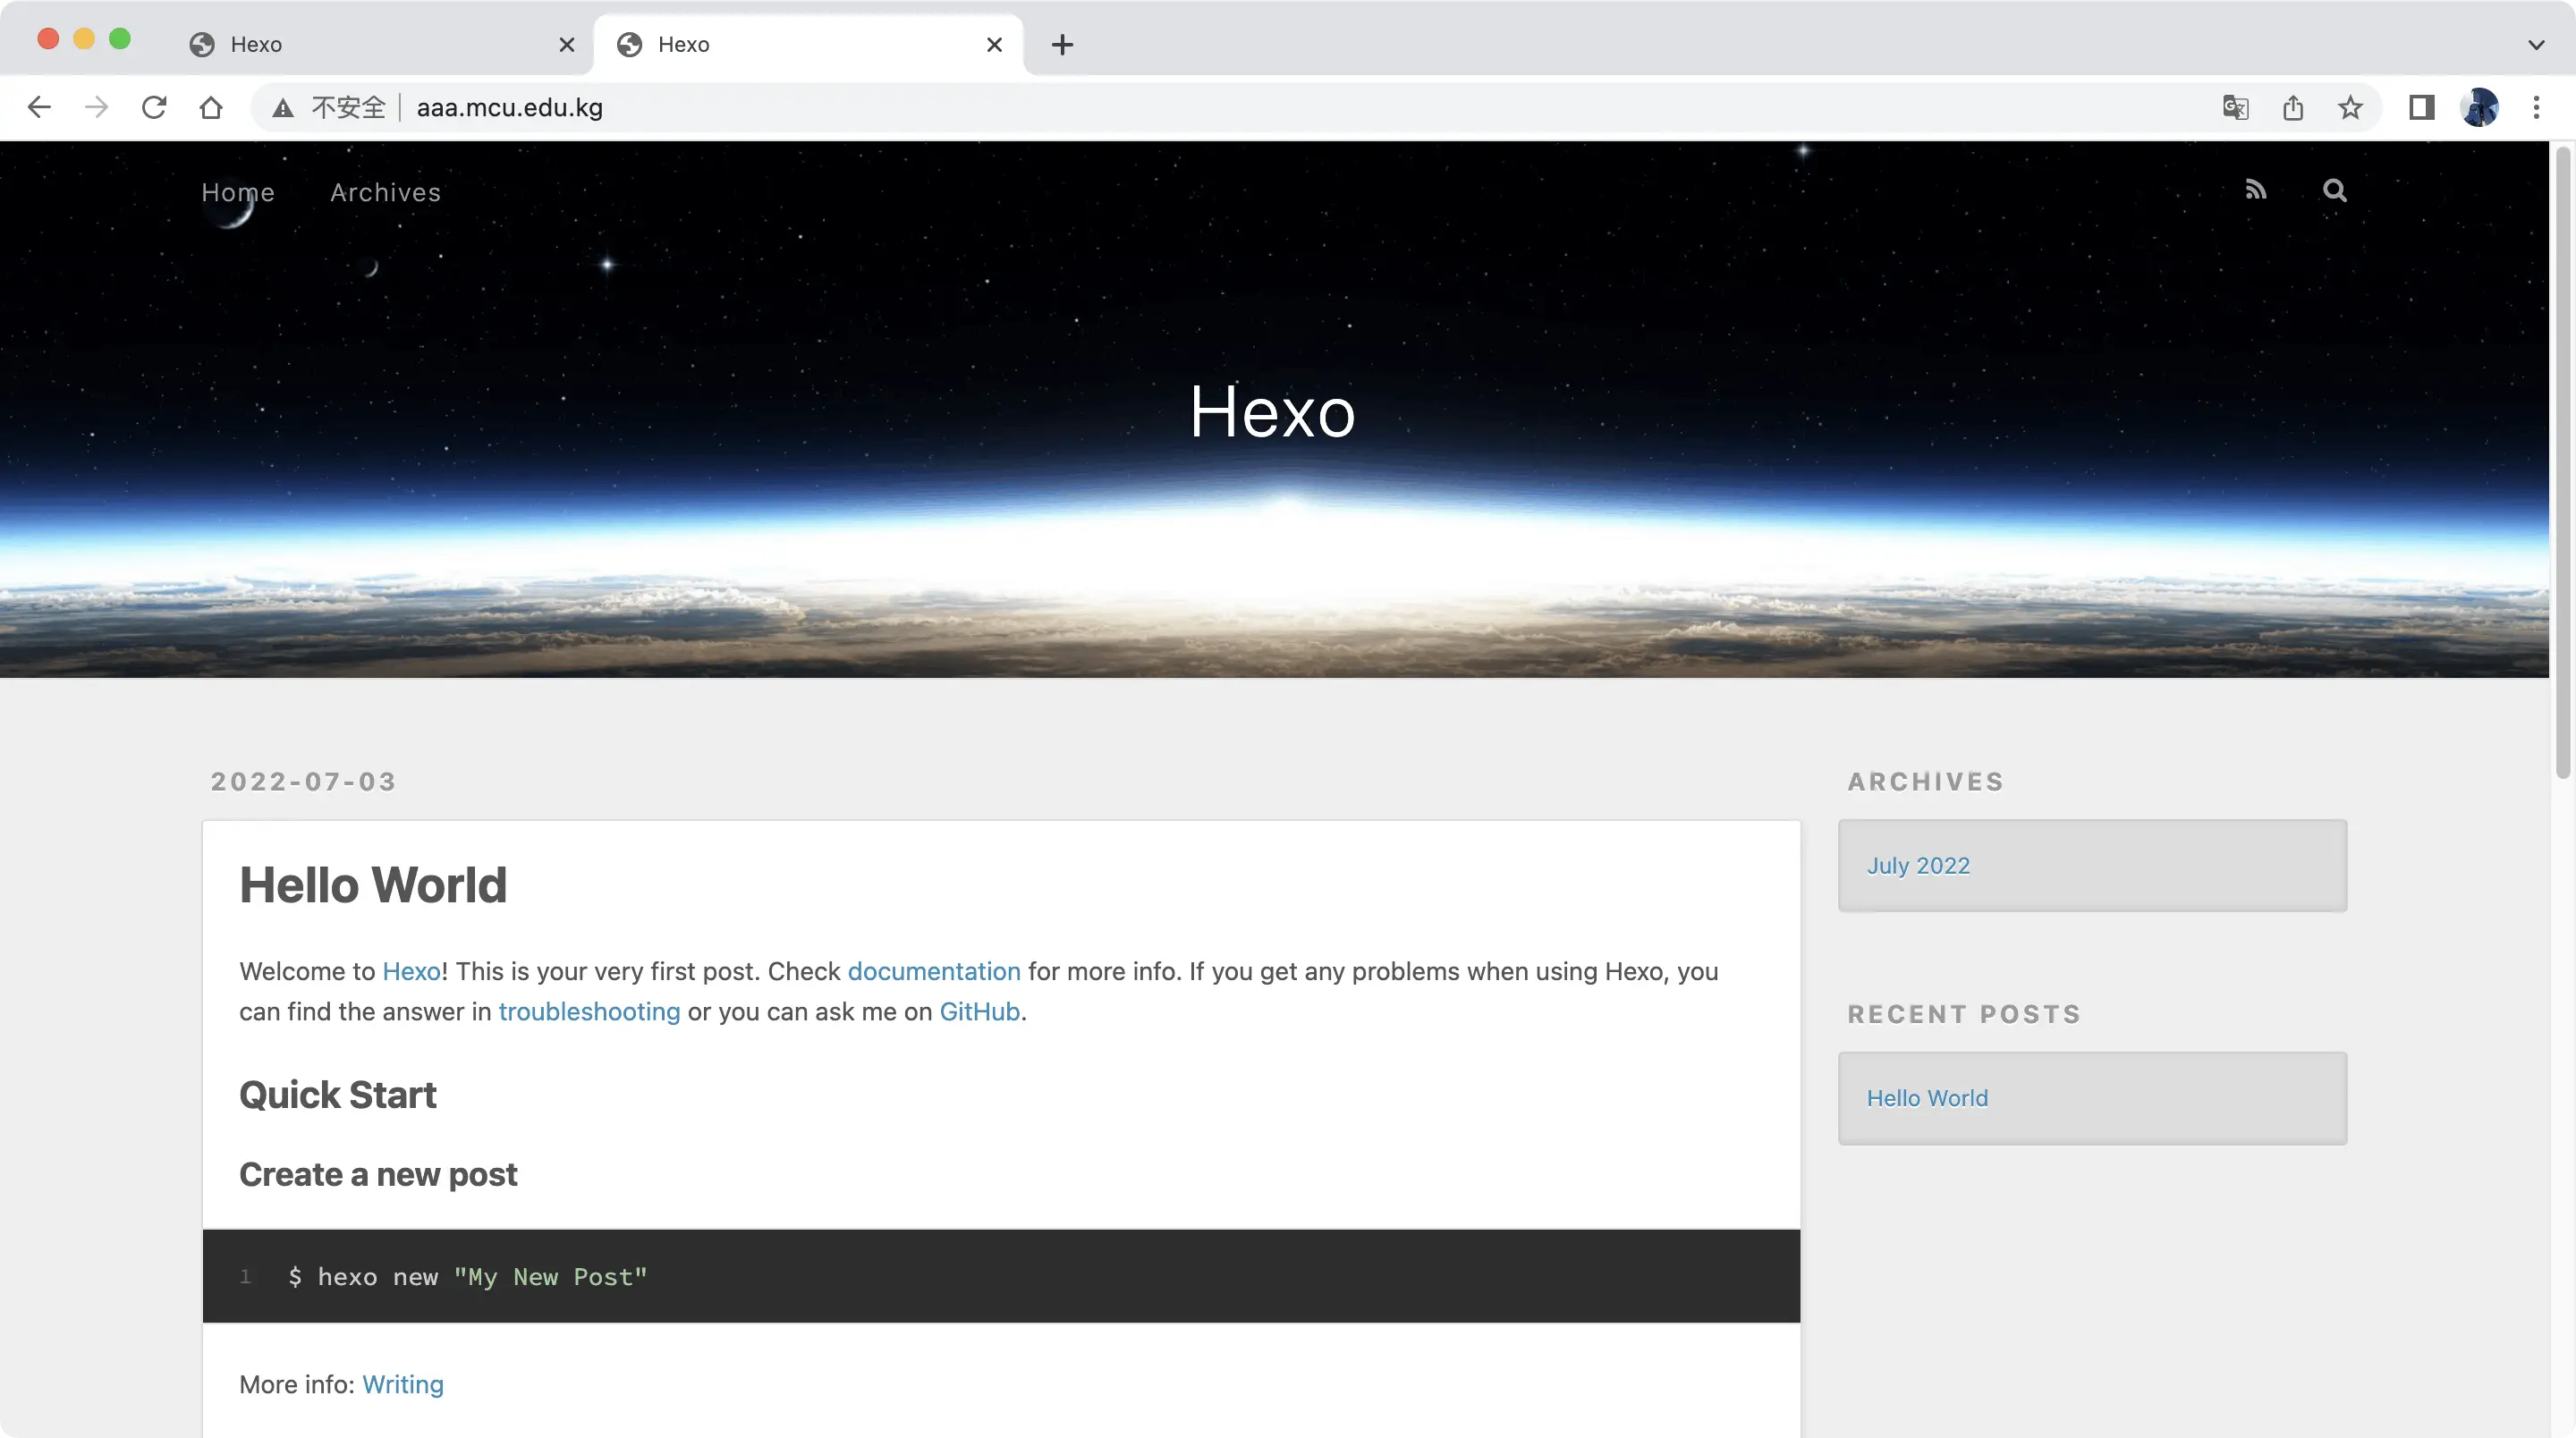Open the site search magnifier icon

point(2334,190)
